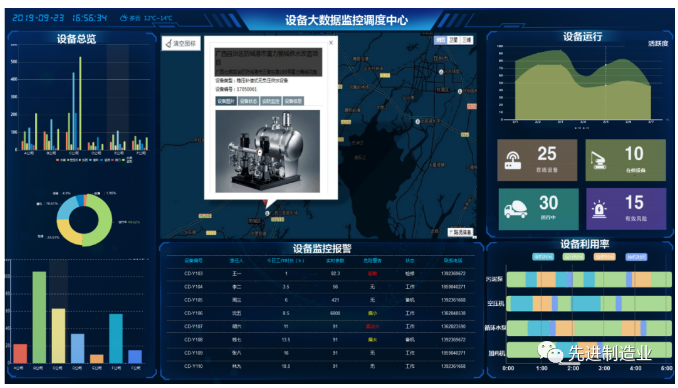Click the green legend swatch in 设备利用率
Screen dimensions: 678x388
(x=573, y=257)
